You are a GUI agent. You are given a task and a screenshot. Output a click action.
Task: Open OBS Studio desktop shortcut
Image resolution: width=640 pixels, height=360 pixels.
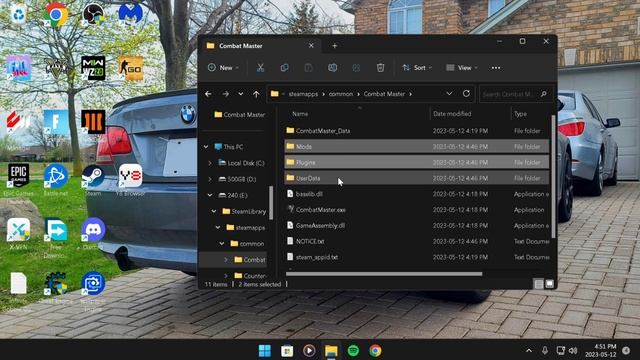coord(93,15)
